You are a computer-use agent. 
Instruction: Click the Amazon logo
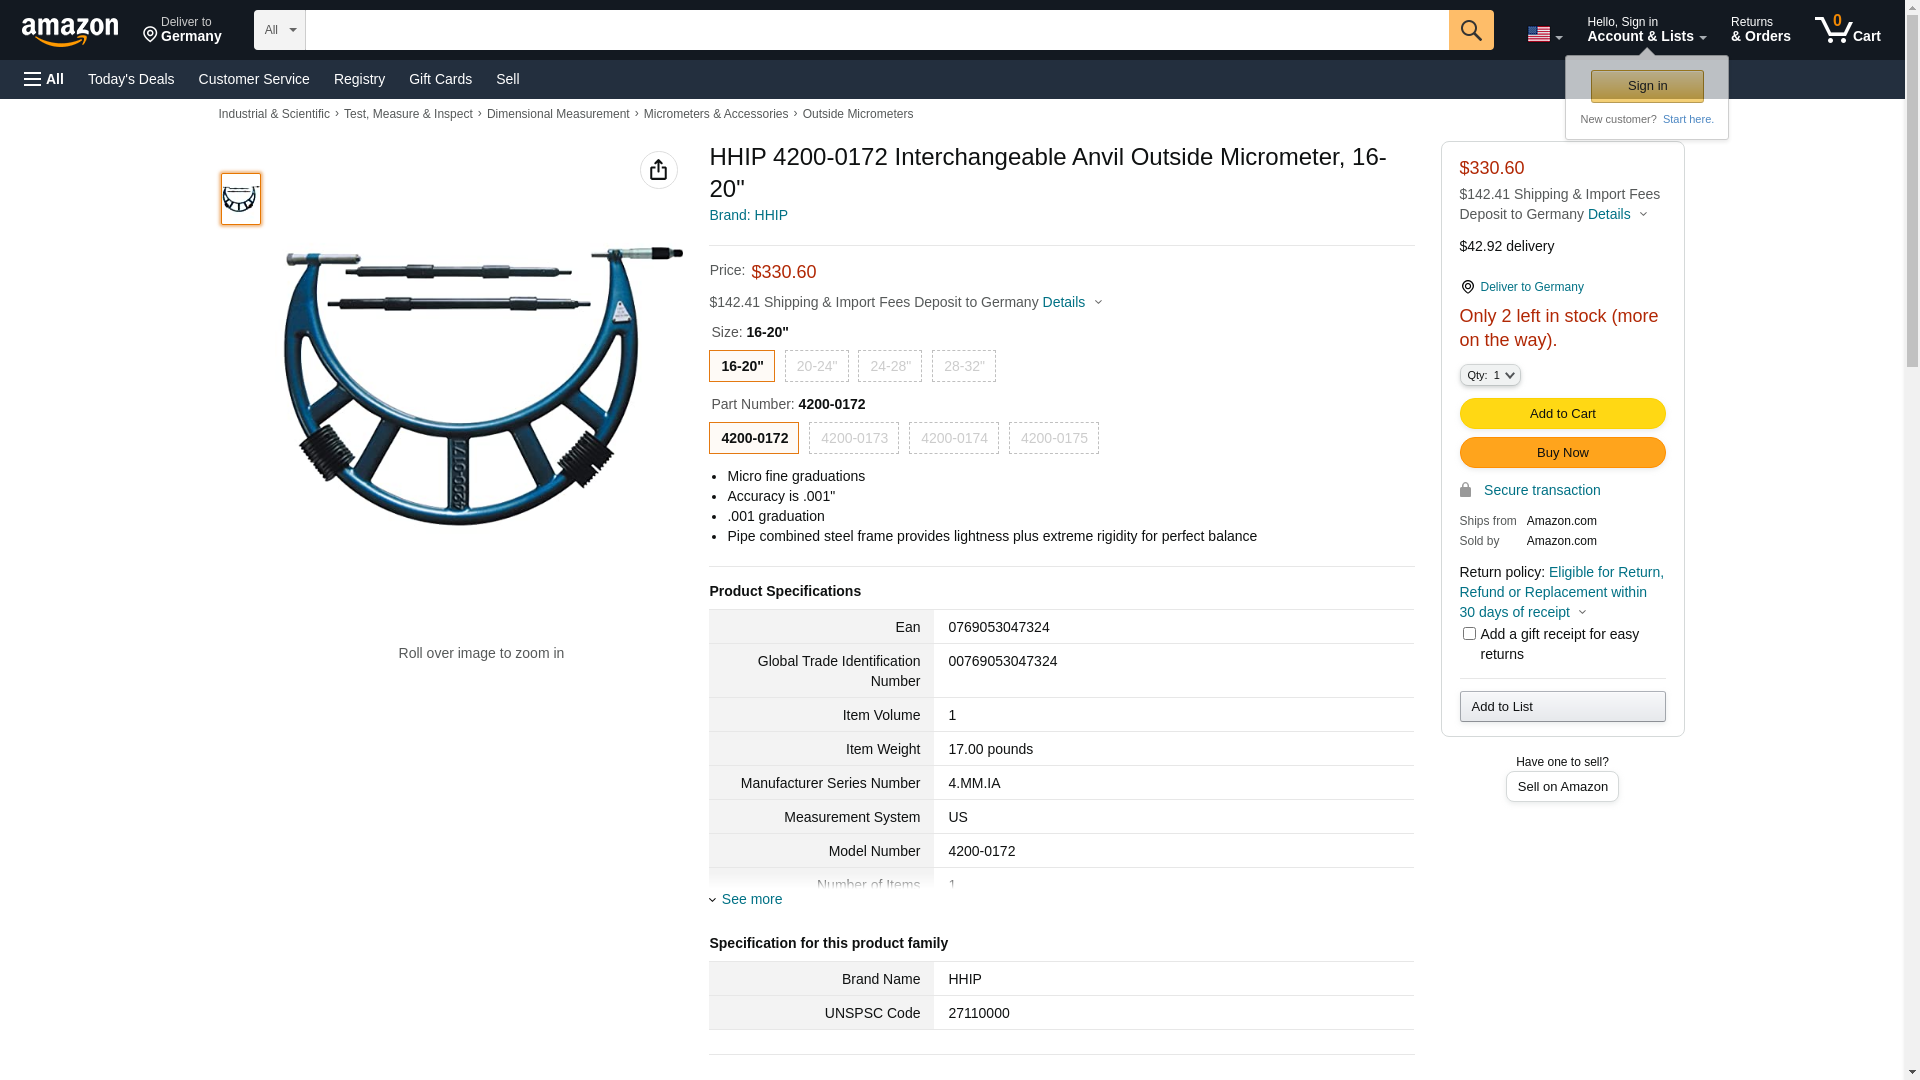[70, 31]
